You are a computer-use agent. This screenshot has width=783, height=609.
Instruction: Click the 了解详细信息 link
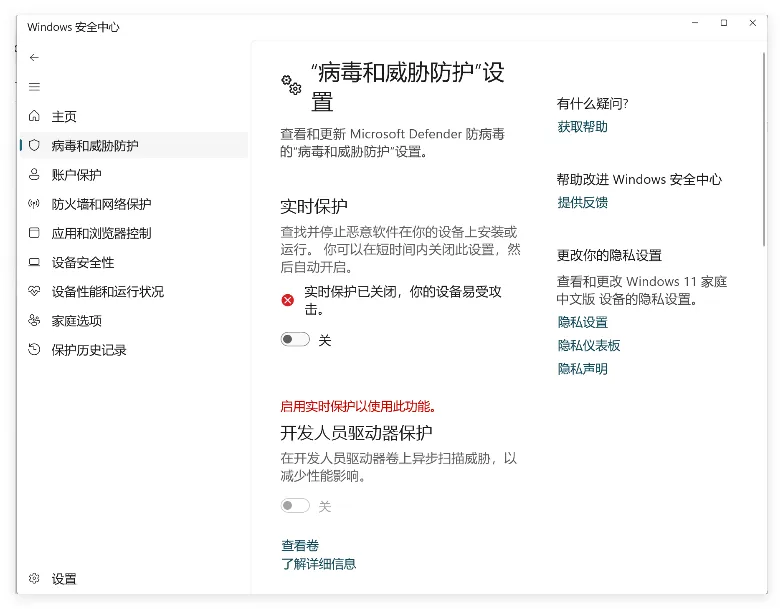tap(319, 565)
